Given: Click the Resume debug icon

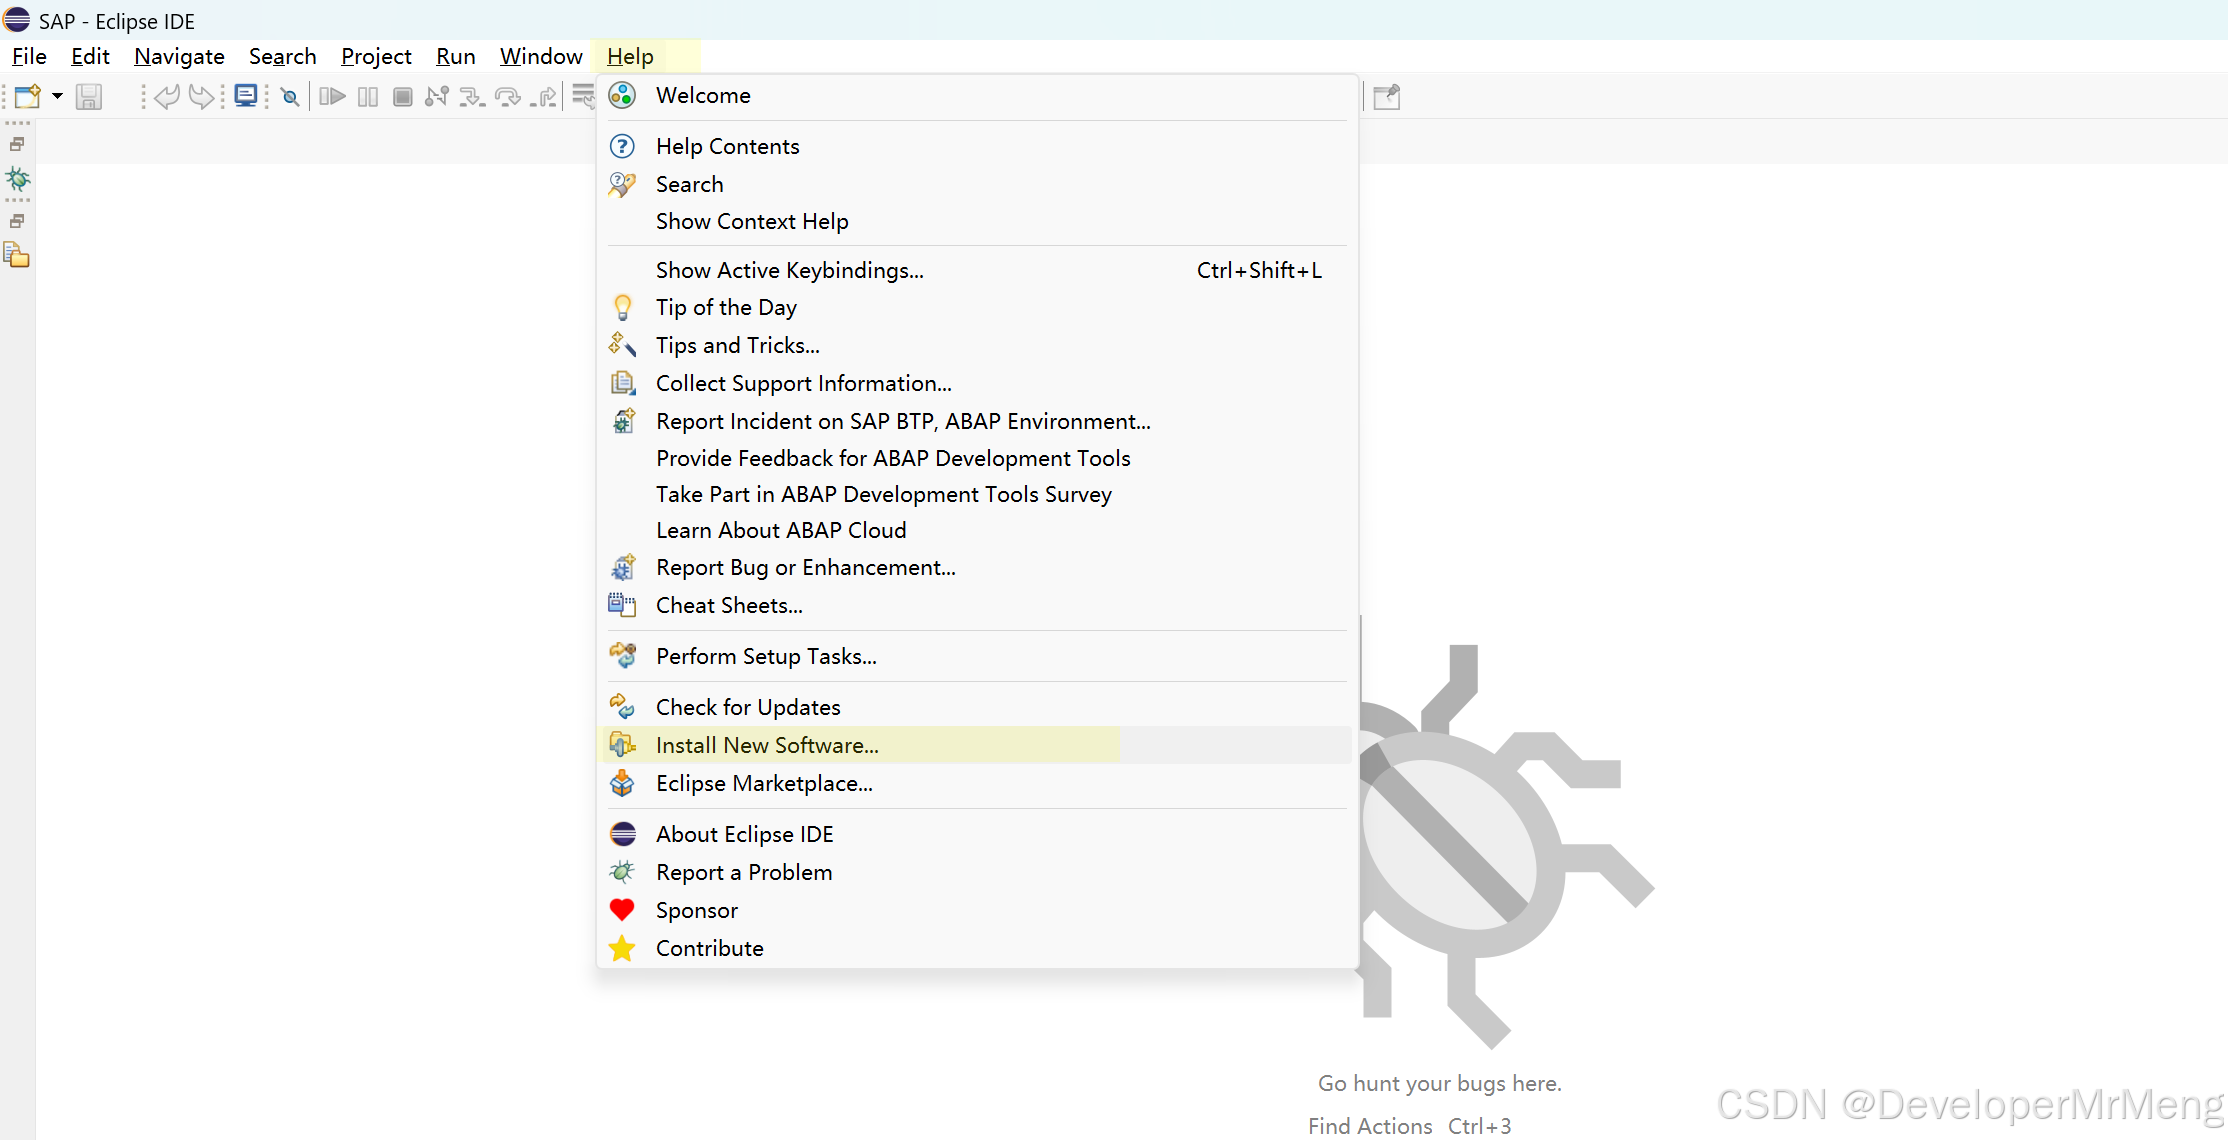Looking at the screenshot, I should click(332, 97).
